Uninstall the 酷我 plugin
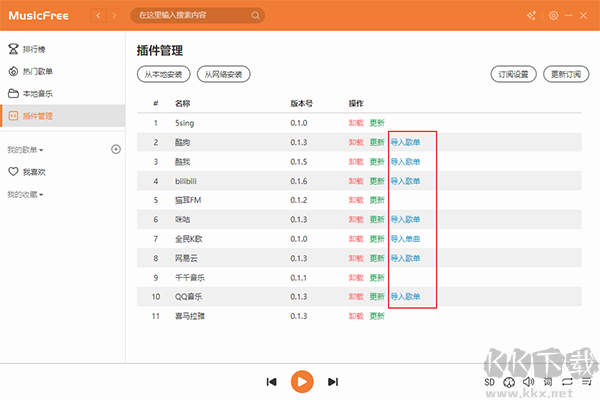 356,162
